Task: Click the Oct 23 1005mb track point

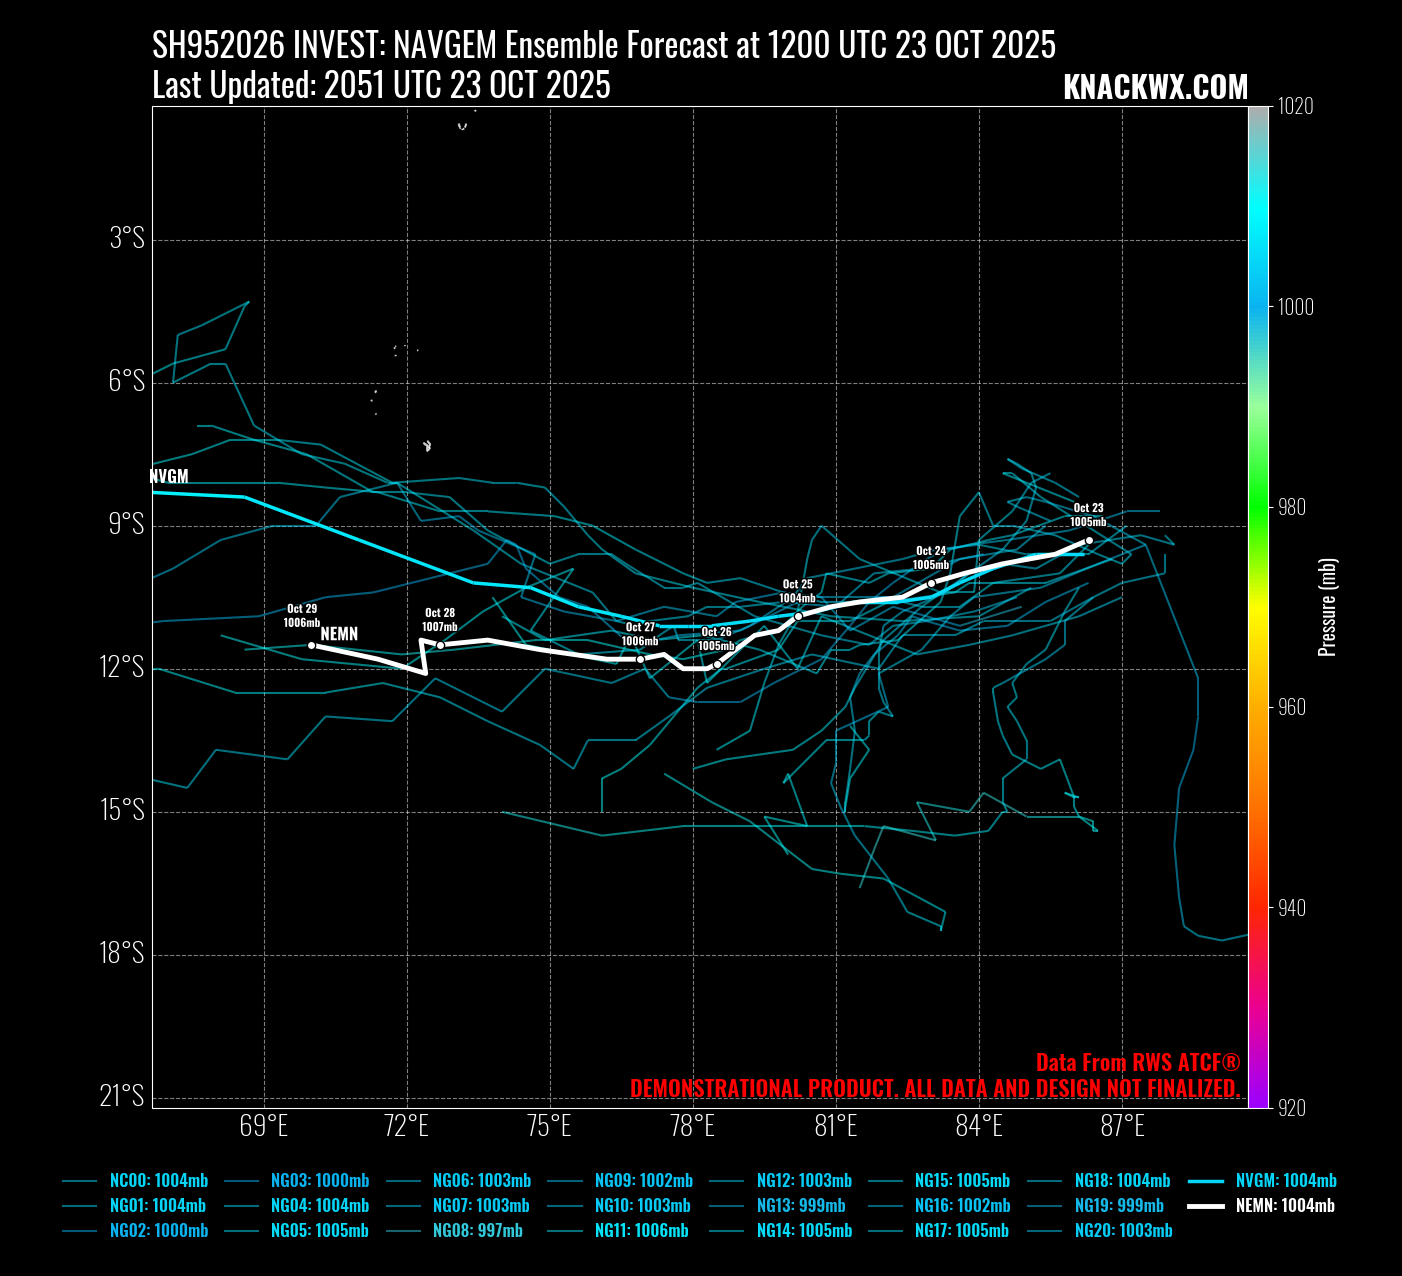Action: click(1089, 541)
